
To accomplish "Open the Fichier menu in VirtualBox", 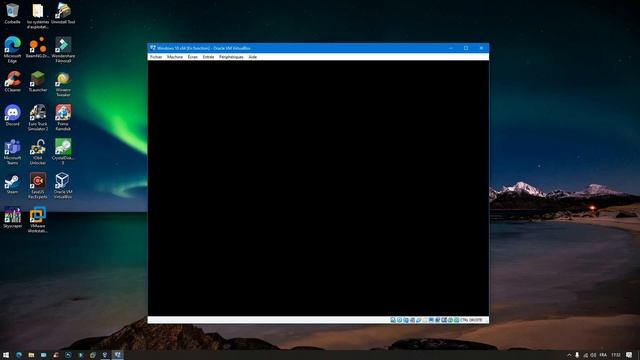I will pos(156,57).
